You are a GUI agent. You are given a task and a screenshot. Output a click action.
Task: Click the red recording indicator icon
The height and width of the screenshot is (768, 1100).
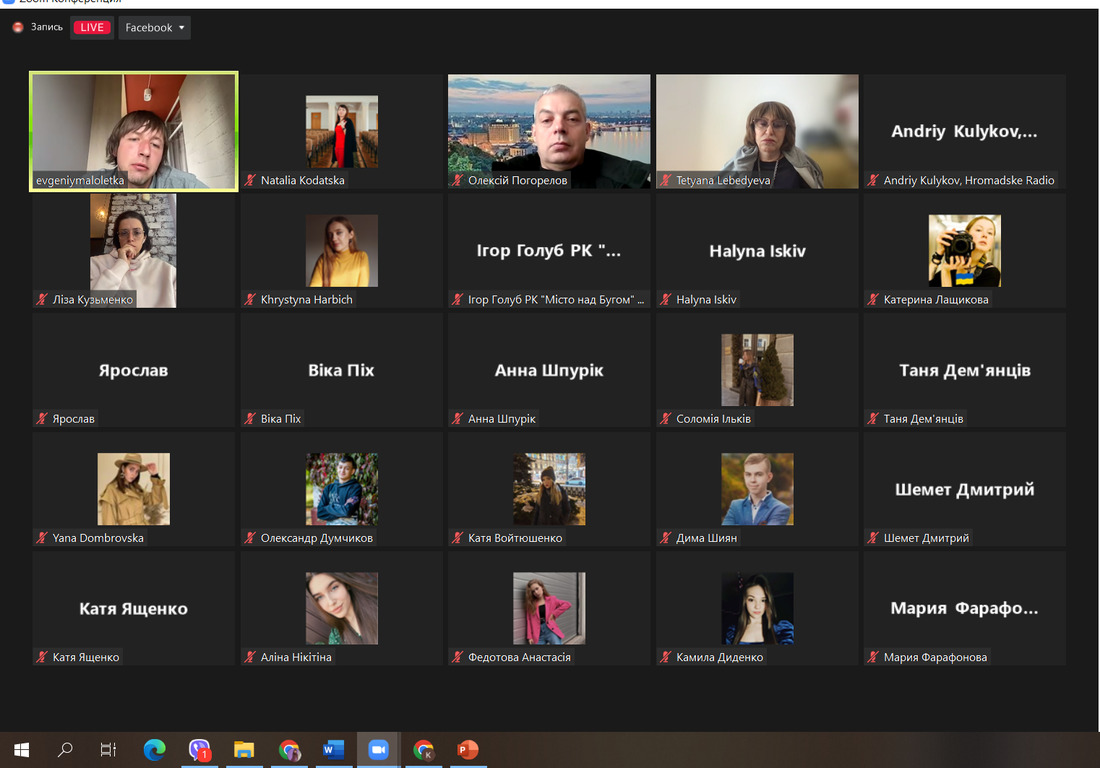tap(18, 27)
